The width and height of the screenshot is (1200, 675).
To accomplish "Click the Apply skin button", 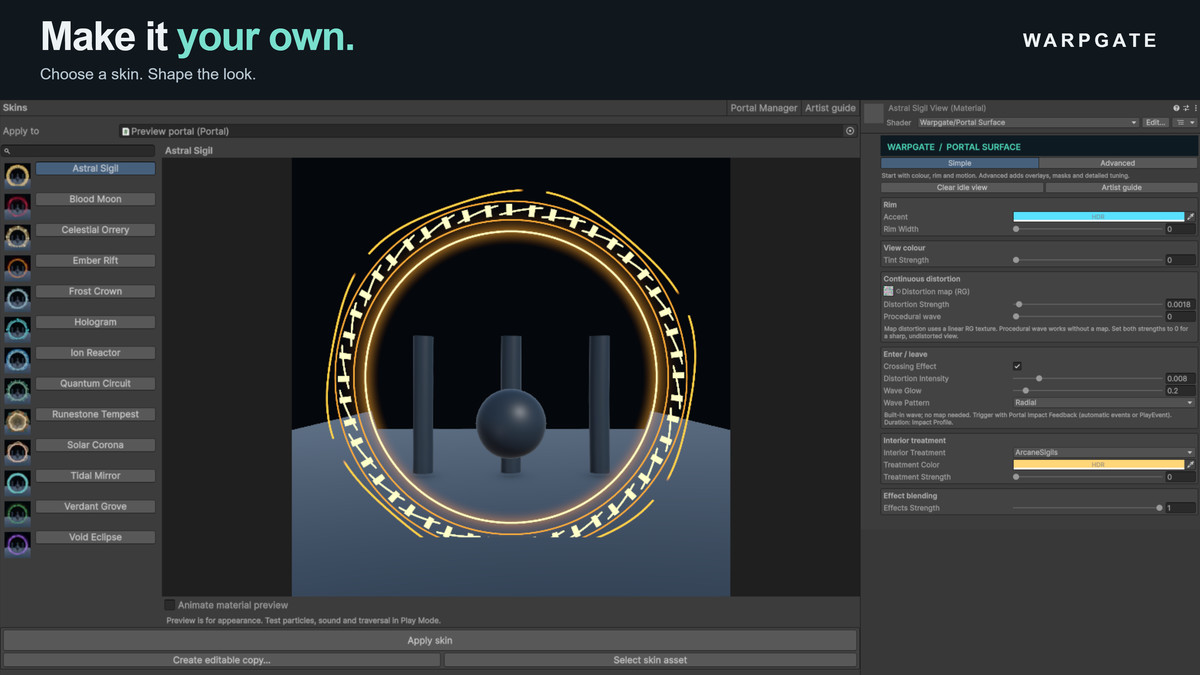I will (430, 640).
